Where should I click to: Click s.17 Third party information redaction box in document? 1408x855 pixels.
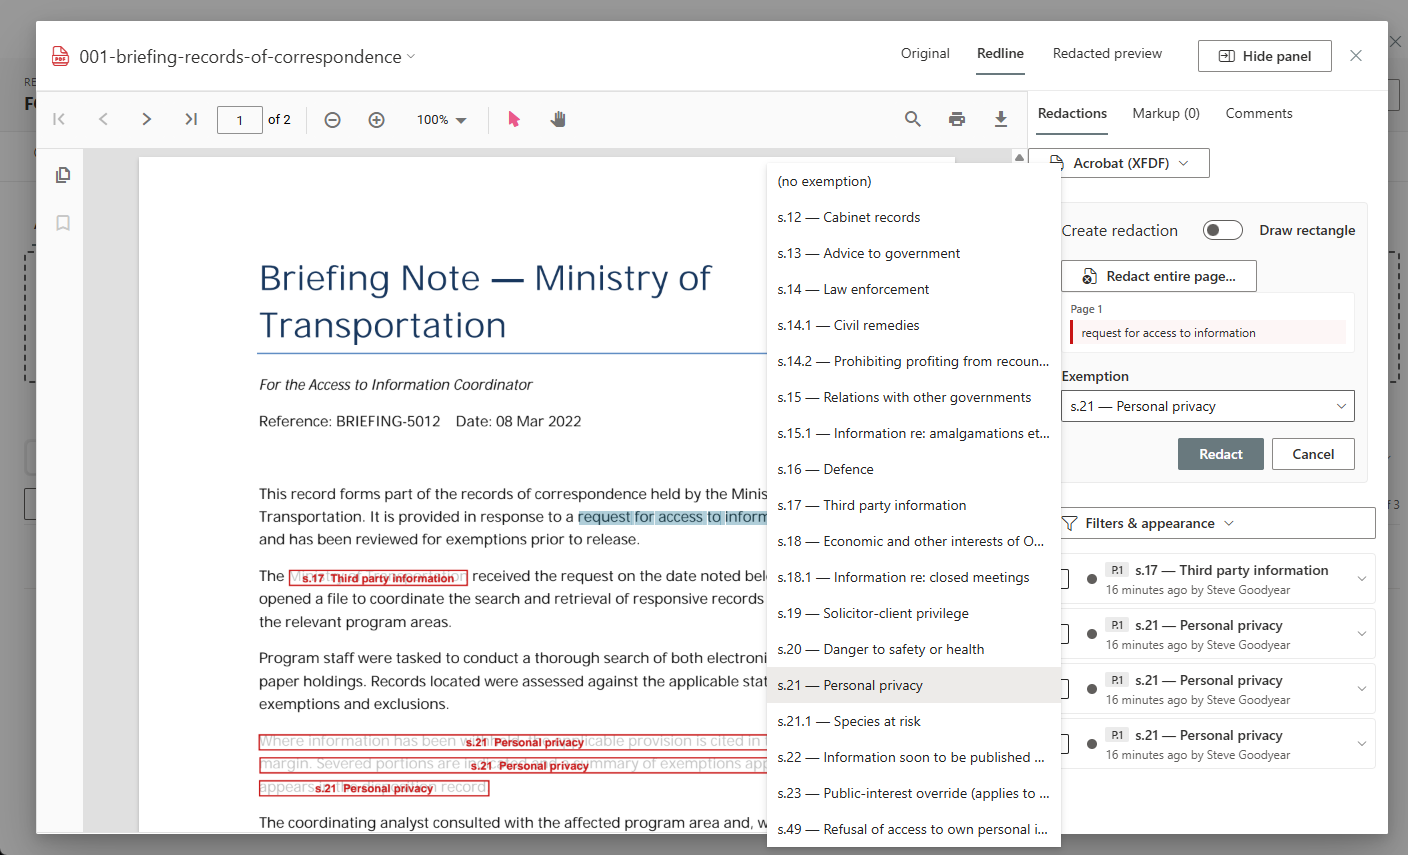click(378, 578)
